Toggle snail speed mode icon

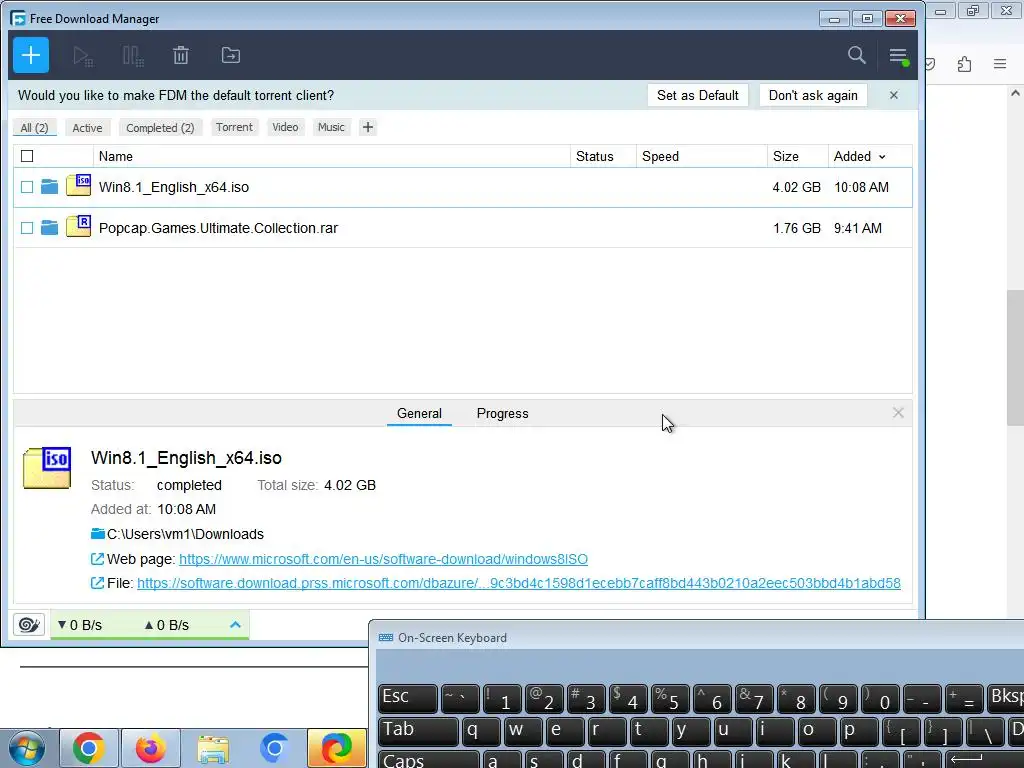pos(29,625)
